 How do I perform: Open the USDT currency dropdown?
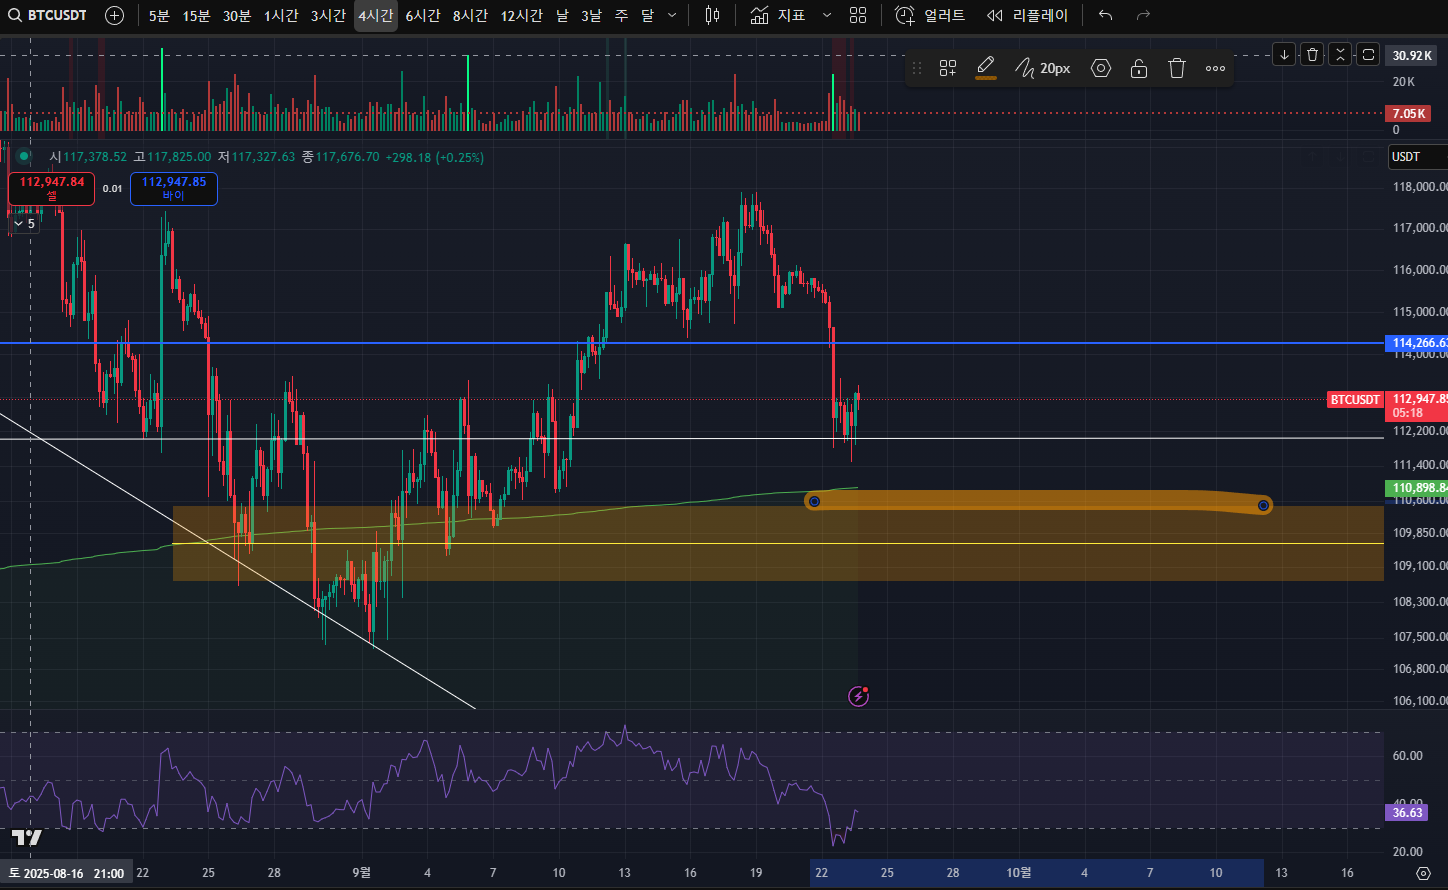(1416, 157)
